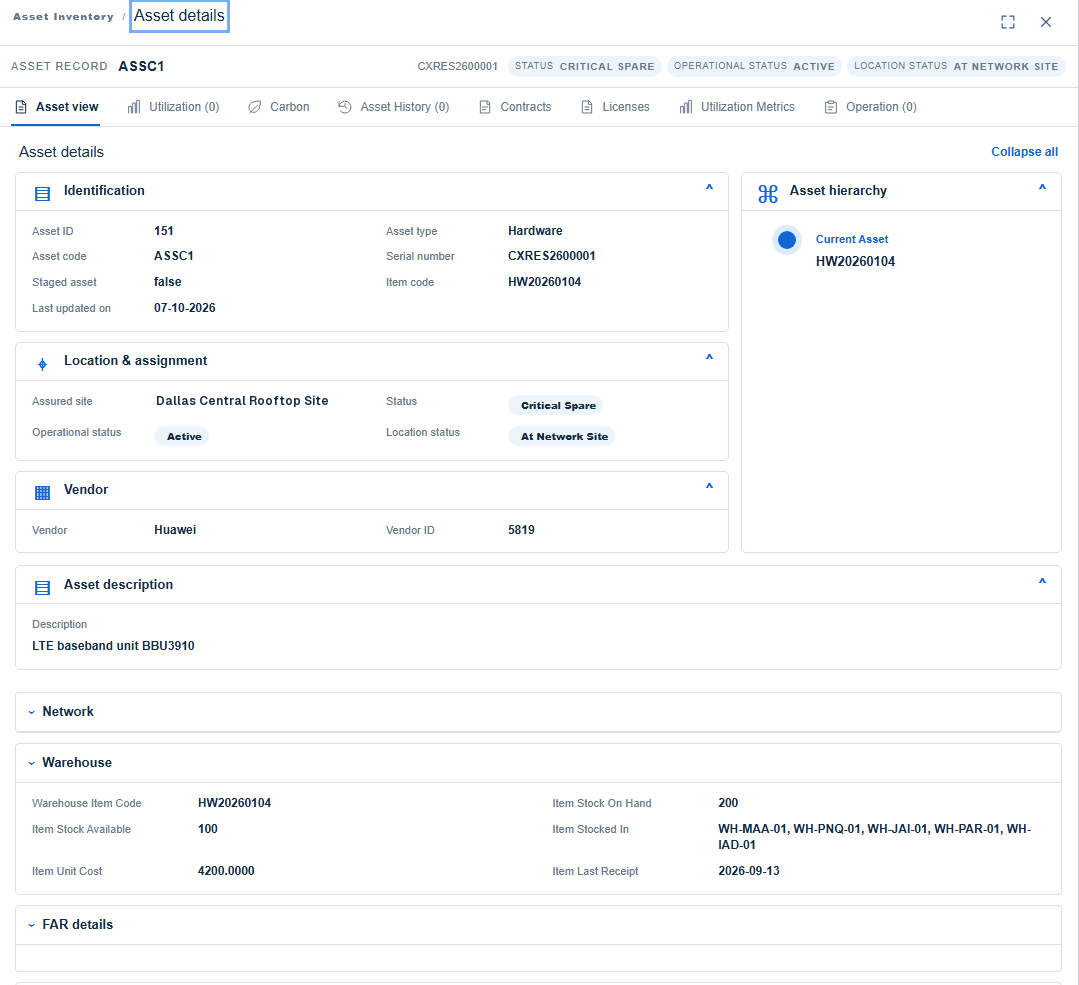Click the header Status Critical Spare badge
Viewport: 1079px width, 985px height.
tap(584, 66)
